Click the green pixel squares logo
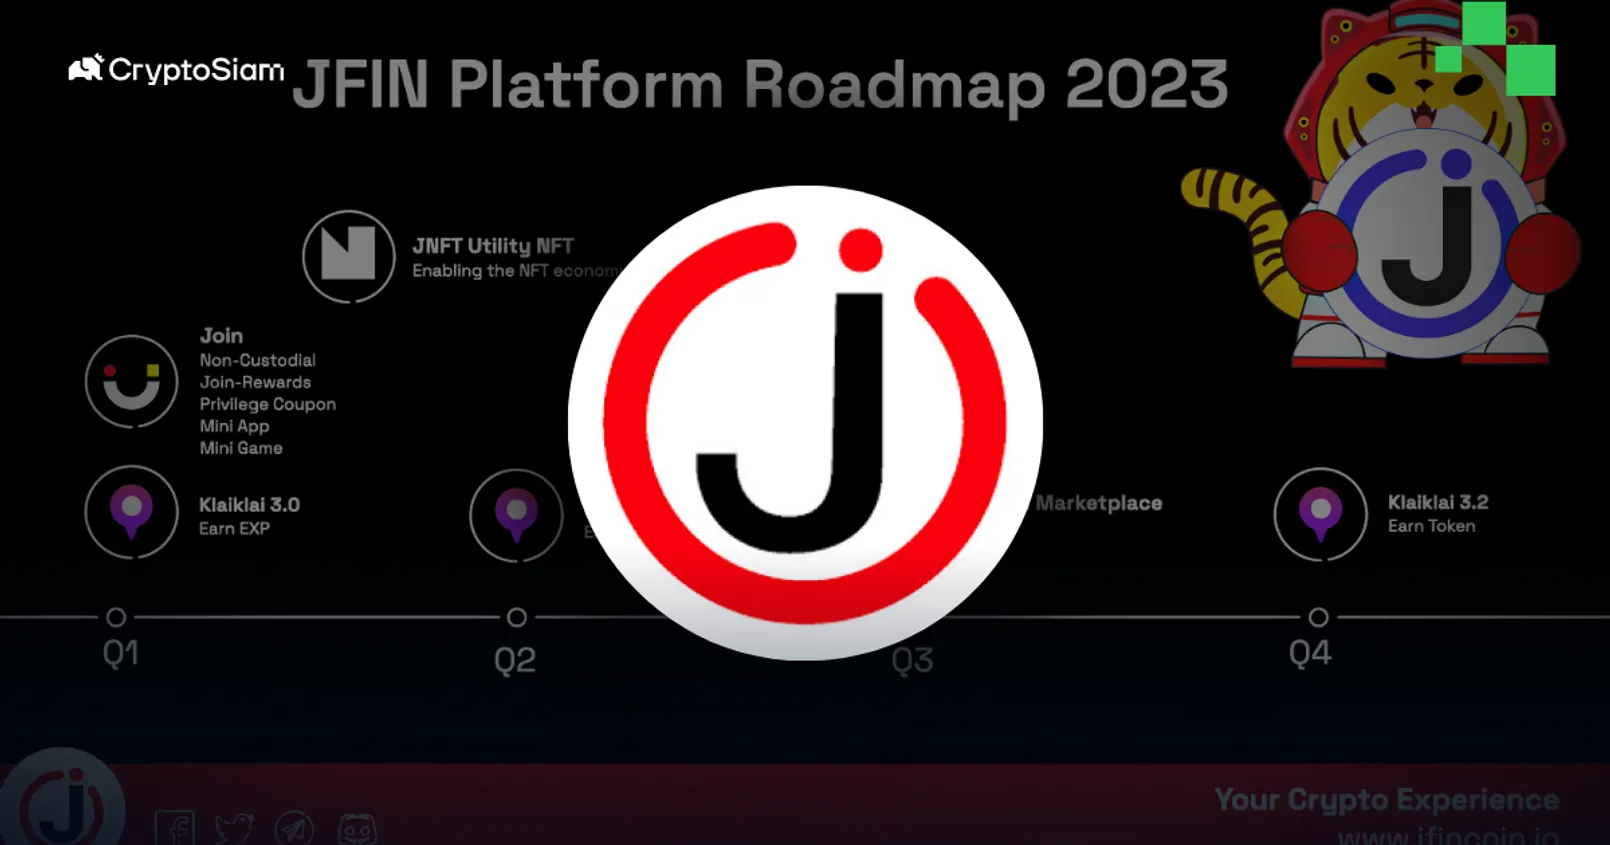 [x=1495, y=48]
